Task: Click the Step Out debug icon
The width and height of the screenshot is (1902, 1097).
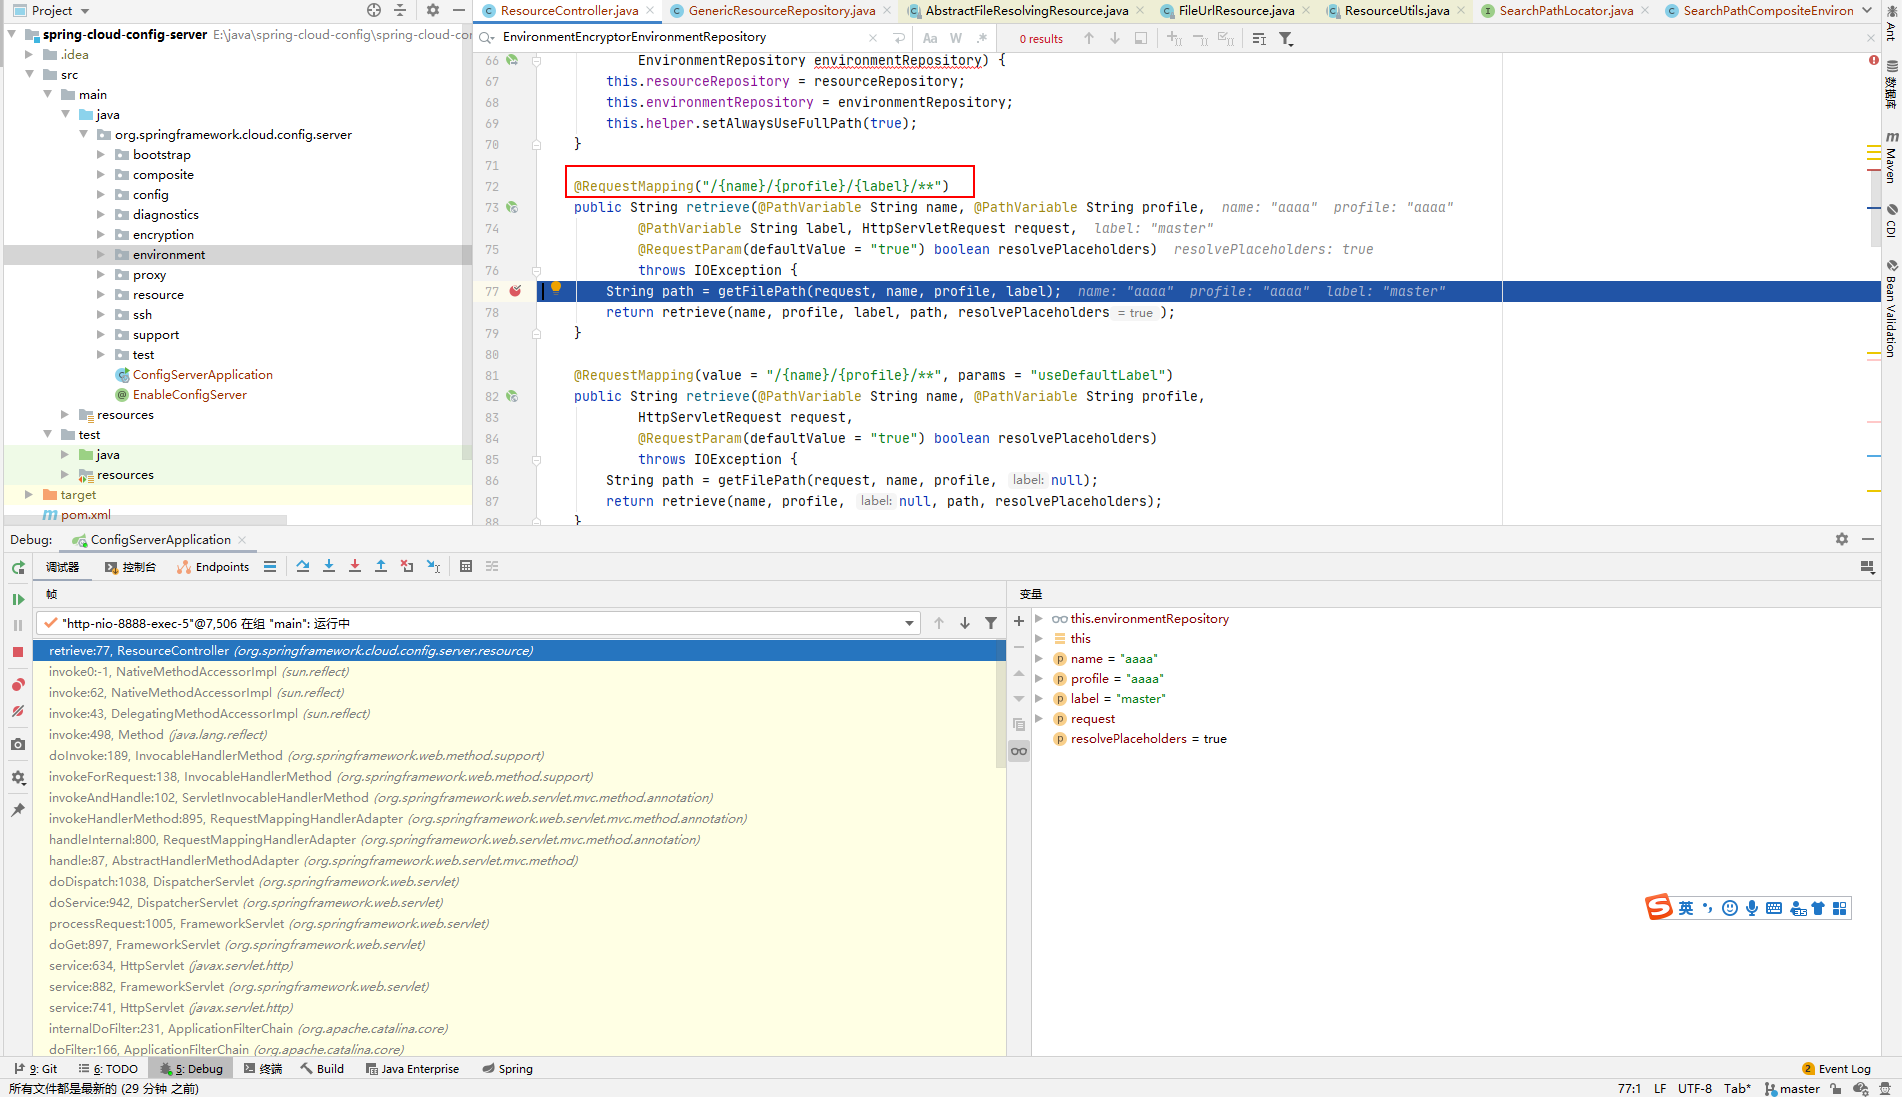Action: tap(381, 566)
